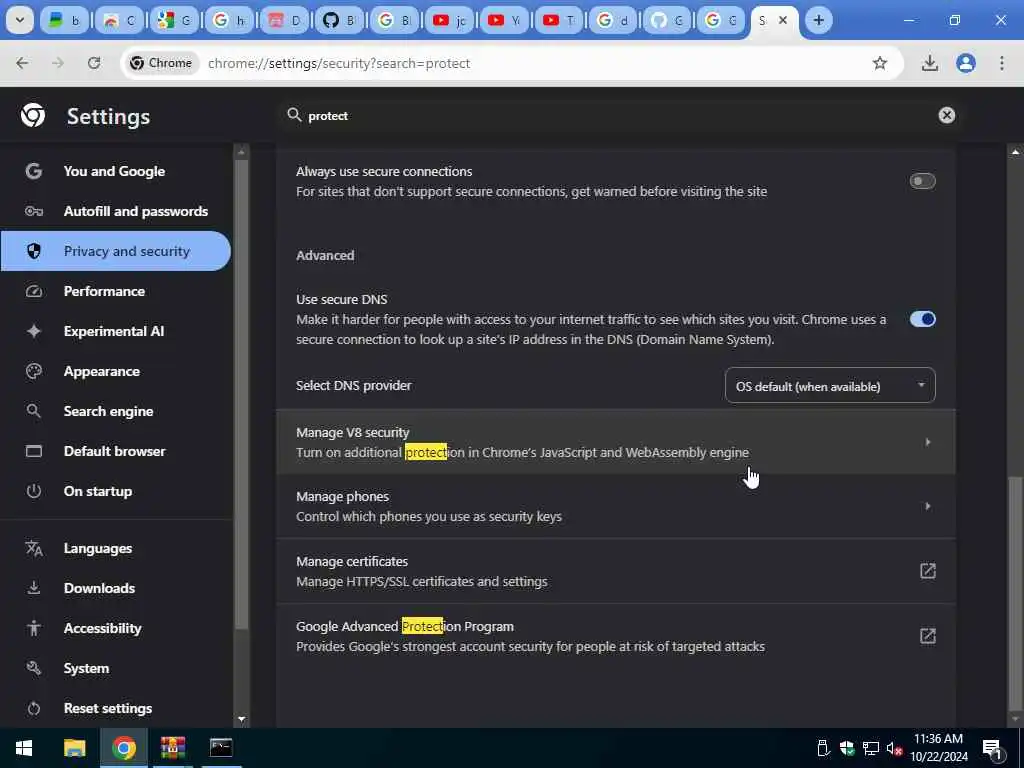Open a new tab with plus button
The image size is (1024, 768).
coord(818,20)
